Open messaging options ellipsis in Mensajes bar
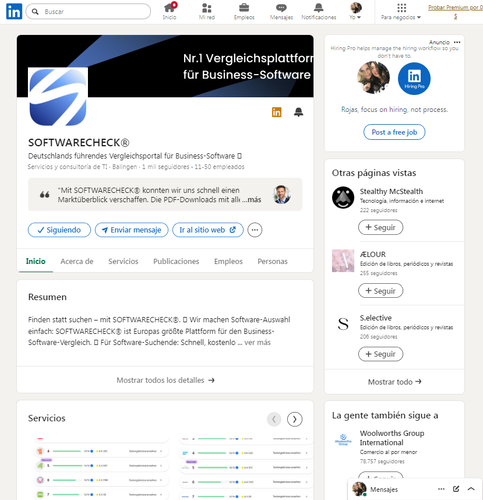This screenshot has height=500, width=483. click(441, 489)
